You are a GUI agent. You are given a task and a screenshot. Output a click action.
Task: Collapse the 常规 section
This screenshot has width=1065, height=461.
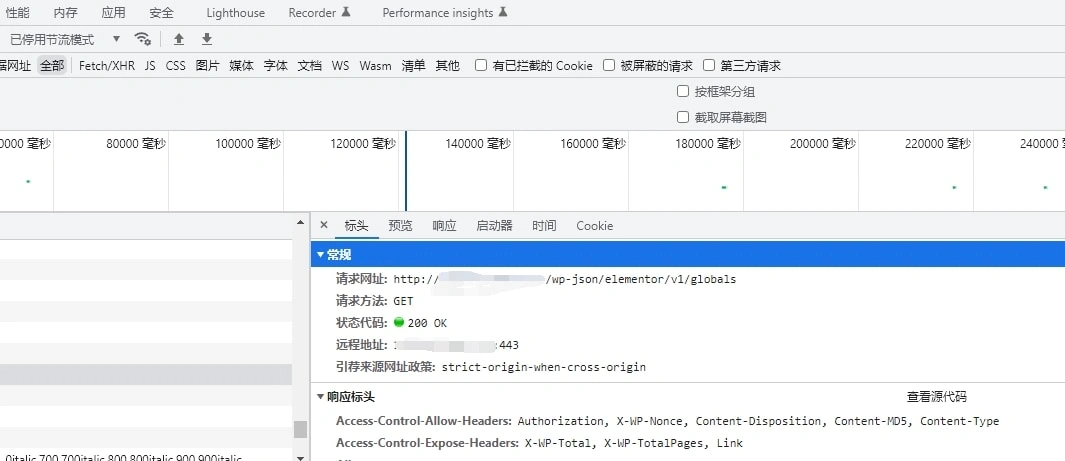321,255
